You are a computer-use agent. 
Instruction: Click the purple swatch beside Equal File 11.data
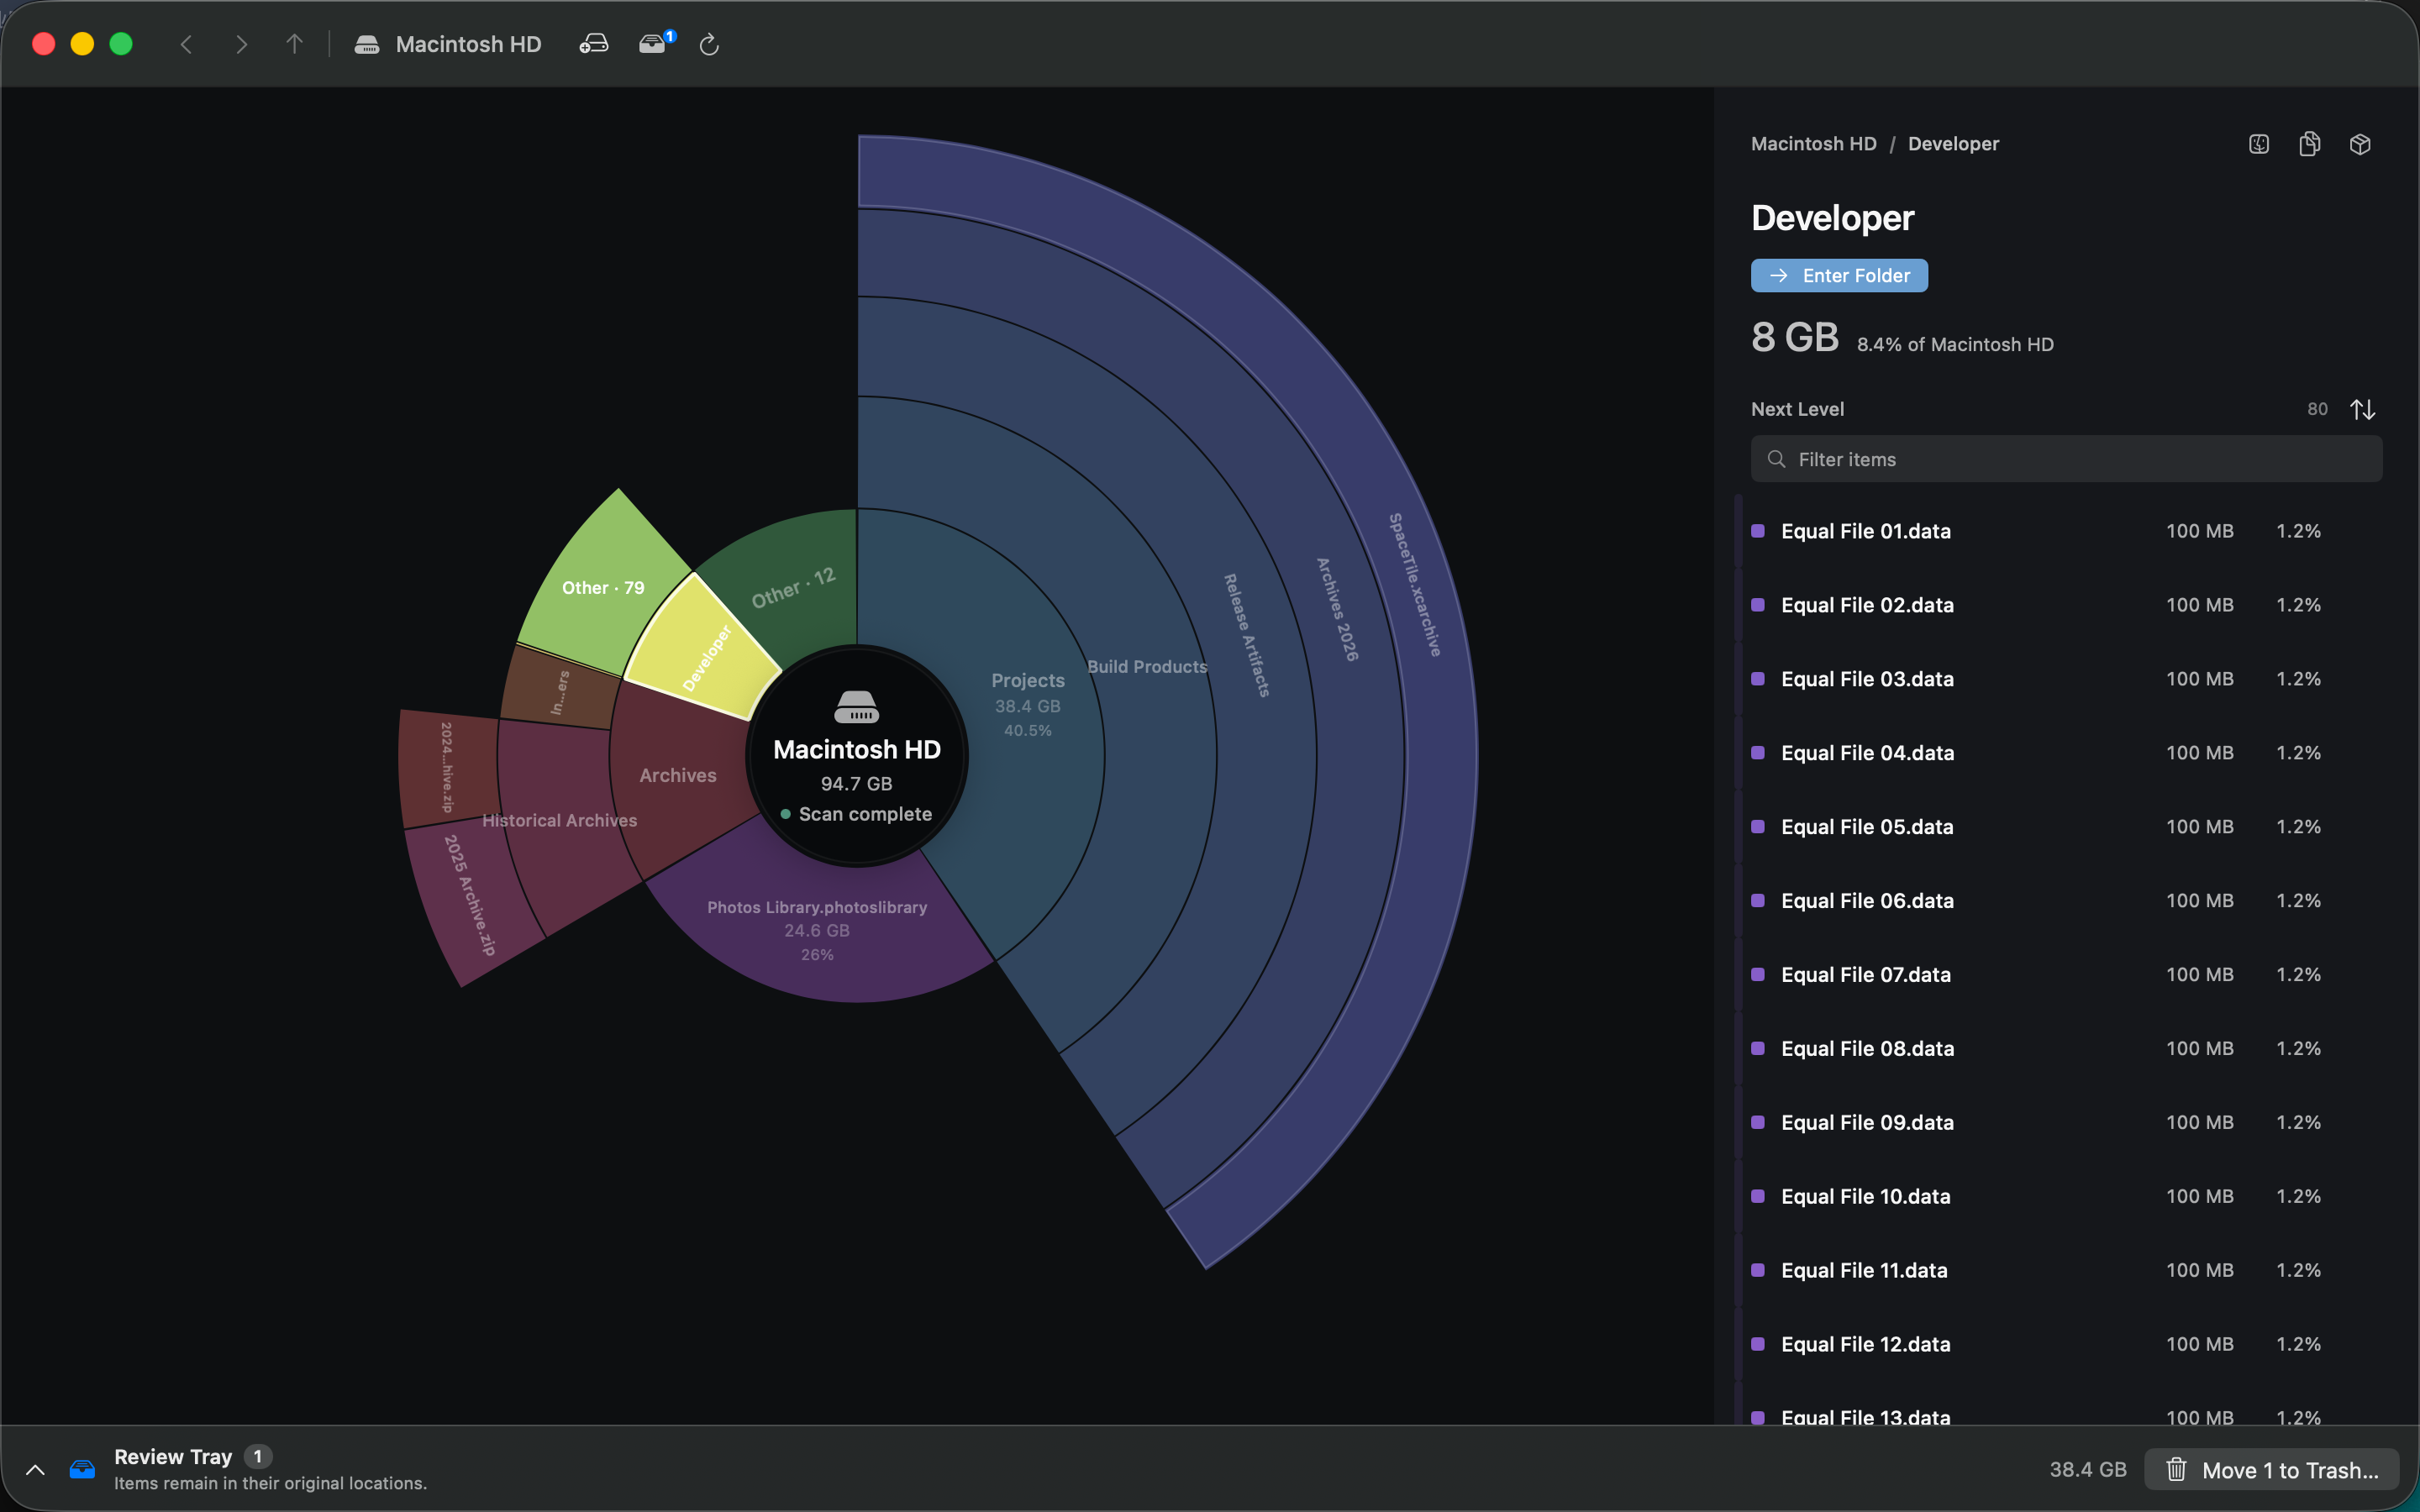tap(1758, 1270)
